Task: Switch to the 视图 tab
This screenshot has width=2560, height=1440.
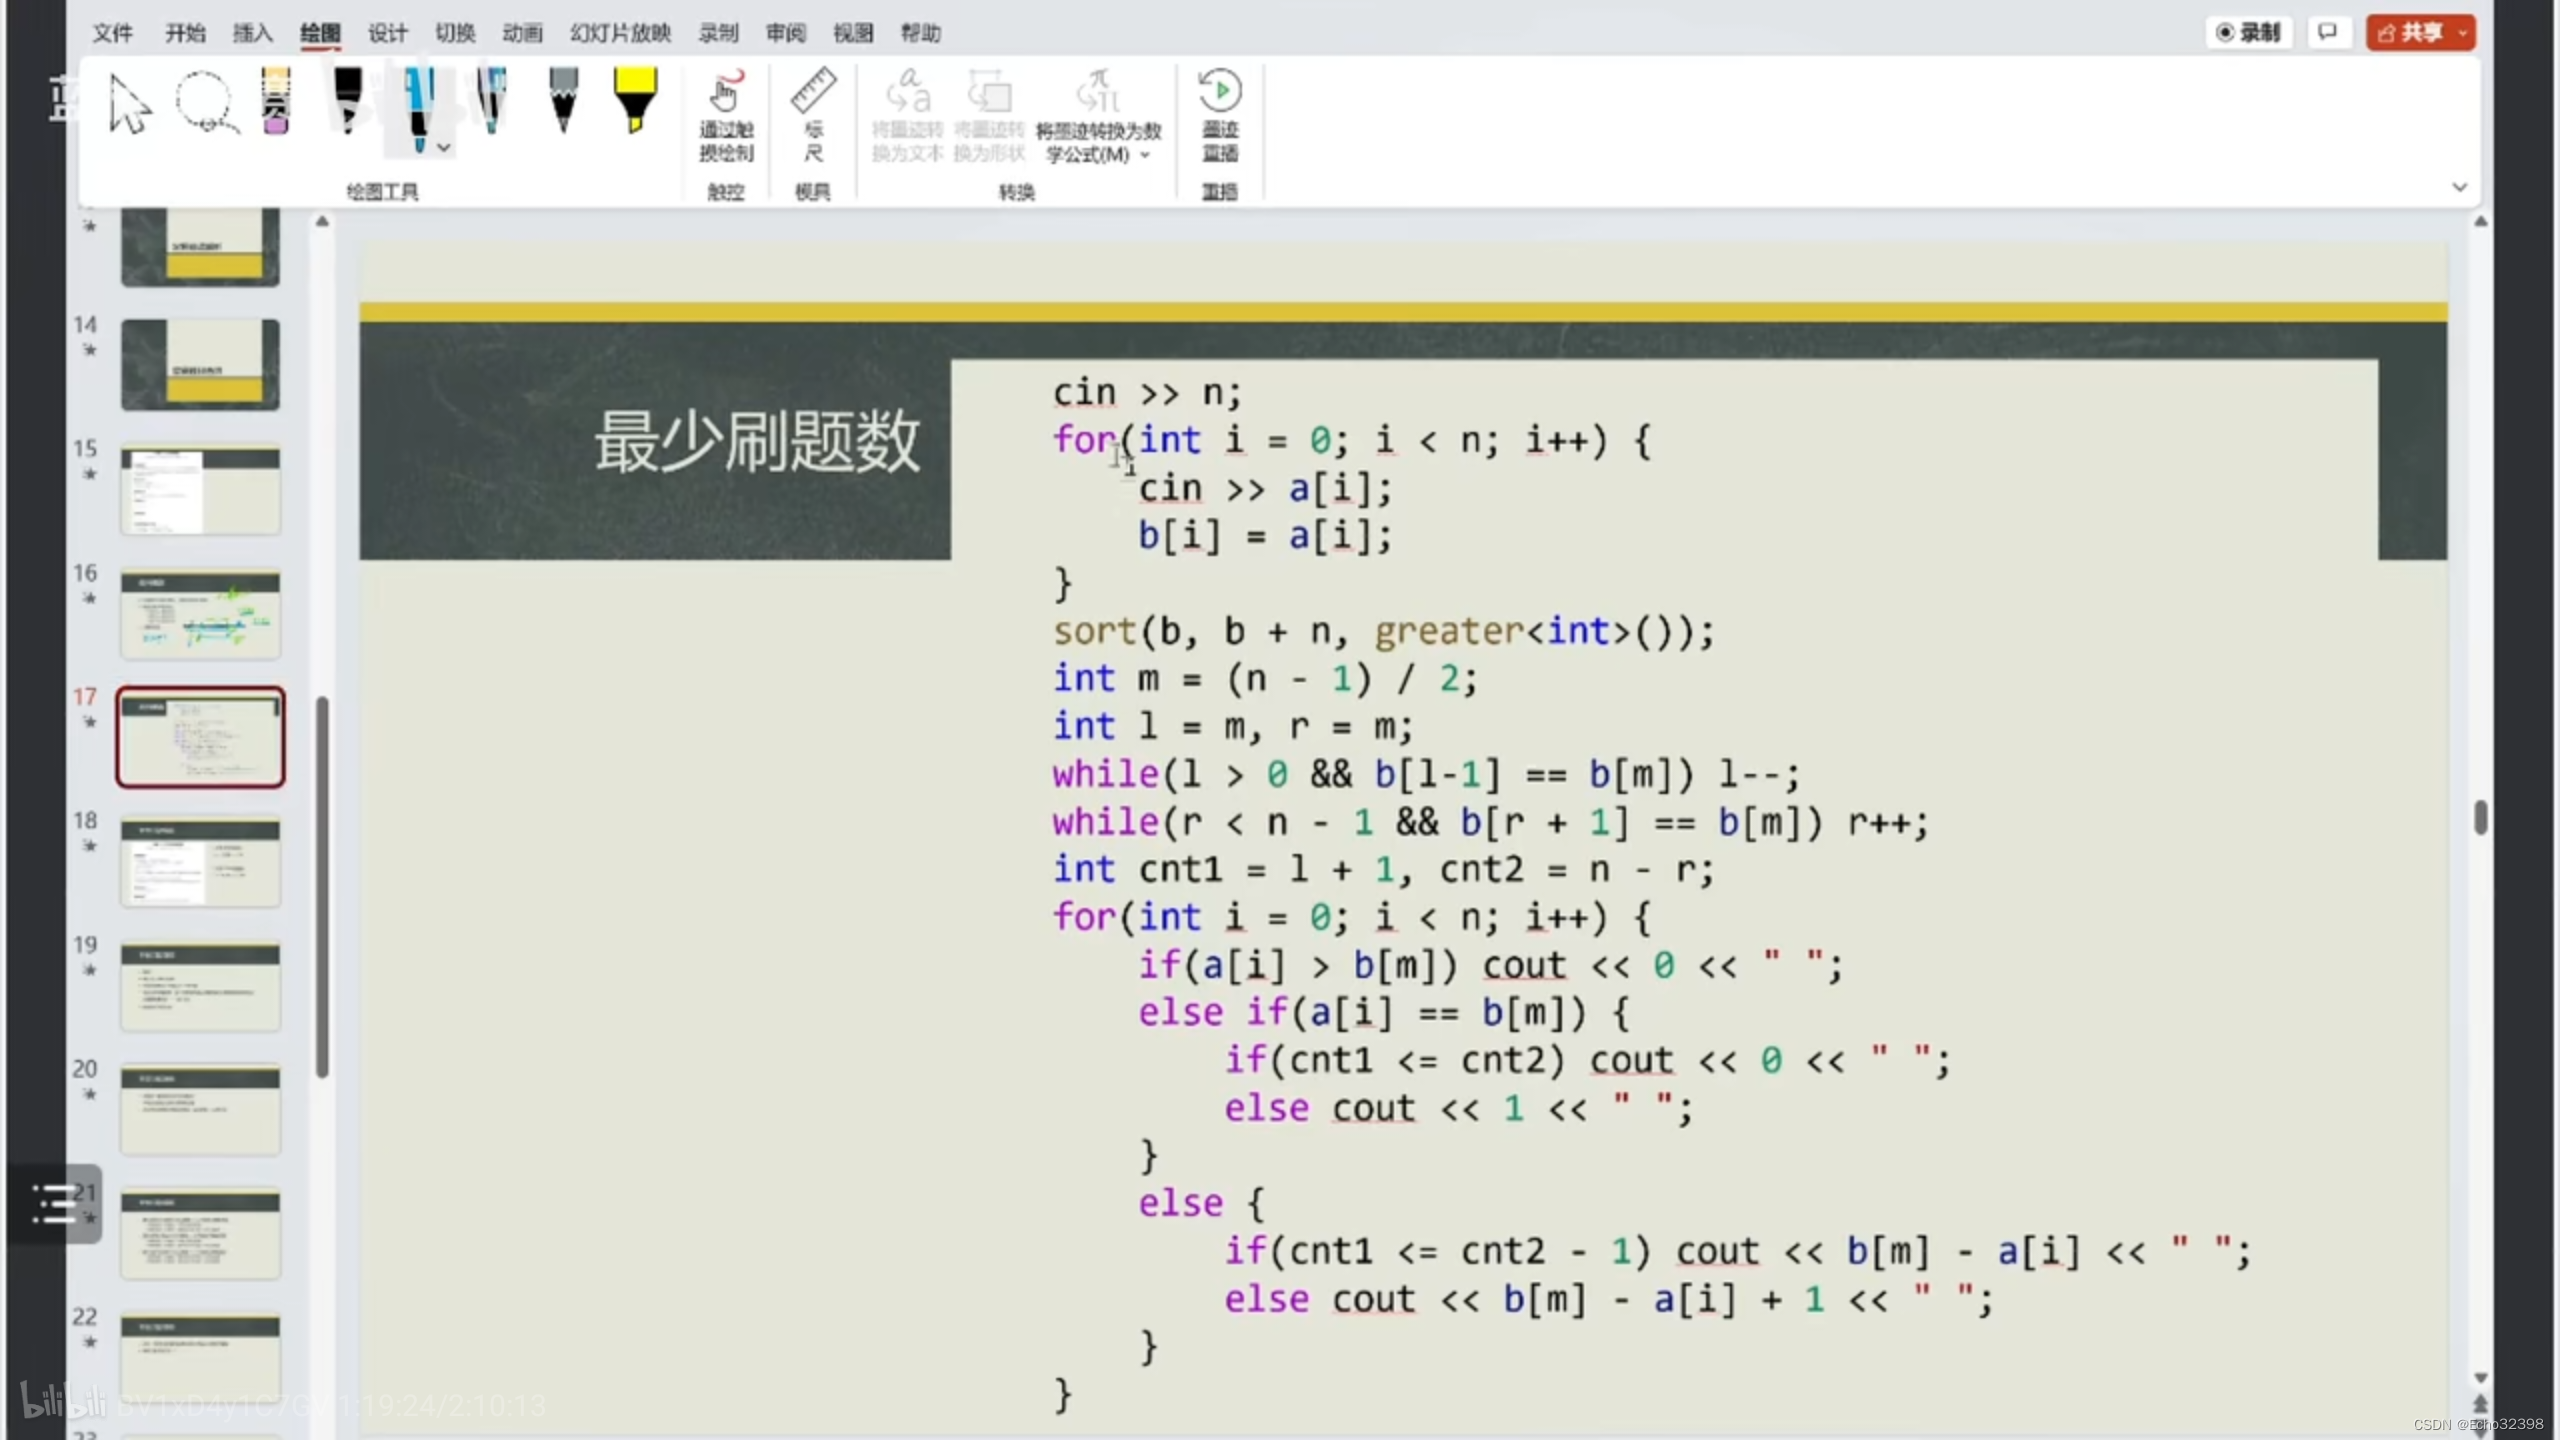Action: (x=853, y=33)
